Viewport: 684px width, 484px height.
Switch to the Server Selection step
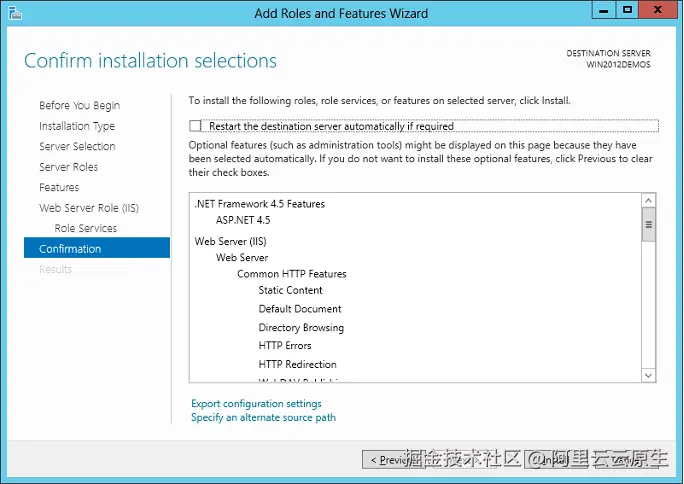[x=77, y=147]
